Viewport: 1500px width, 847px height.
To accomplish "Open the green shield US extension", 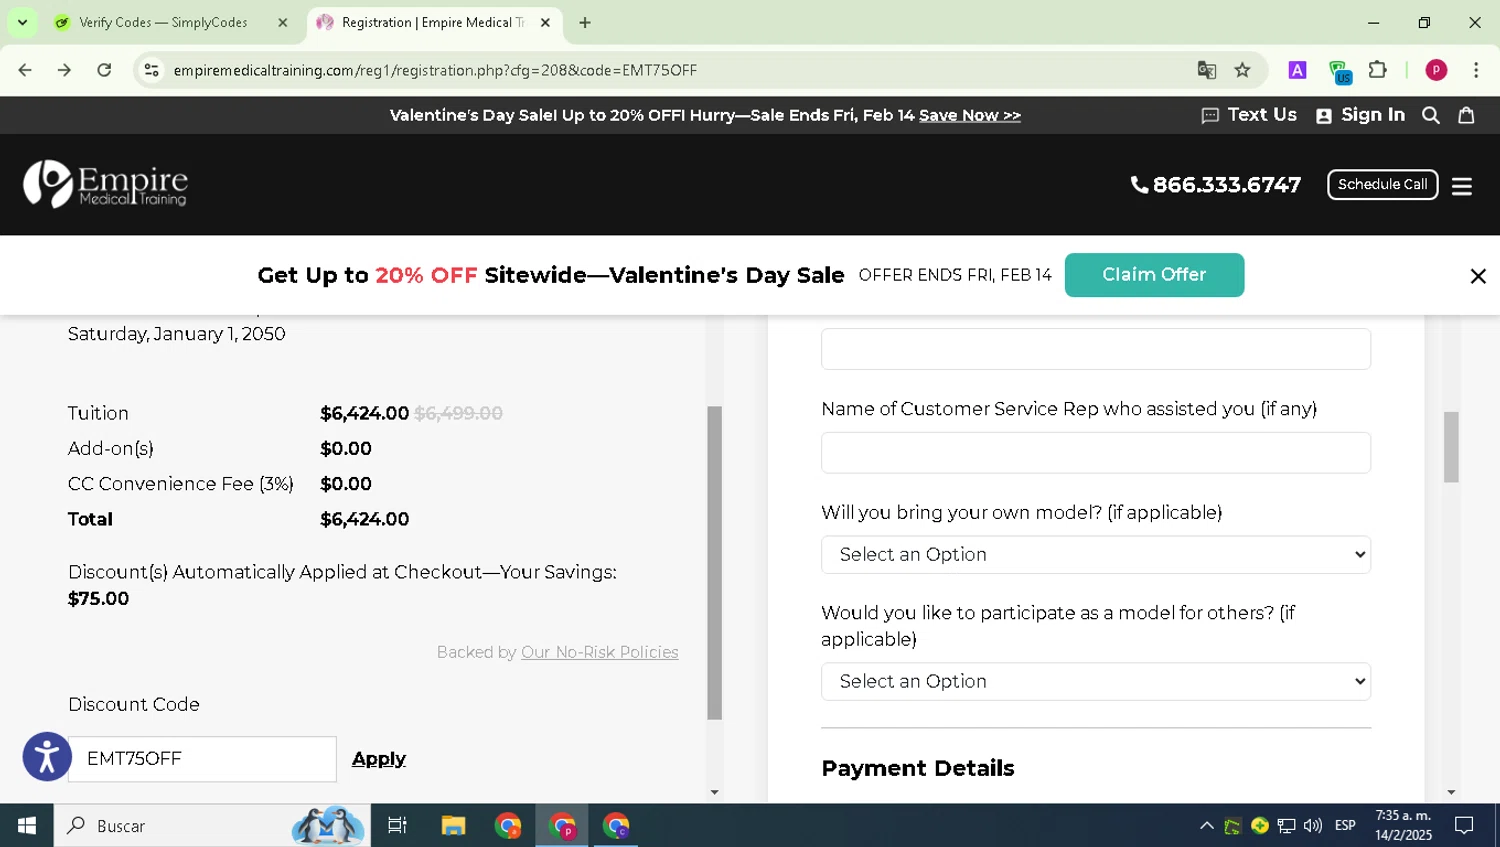I will click(x=1339, y=71).
